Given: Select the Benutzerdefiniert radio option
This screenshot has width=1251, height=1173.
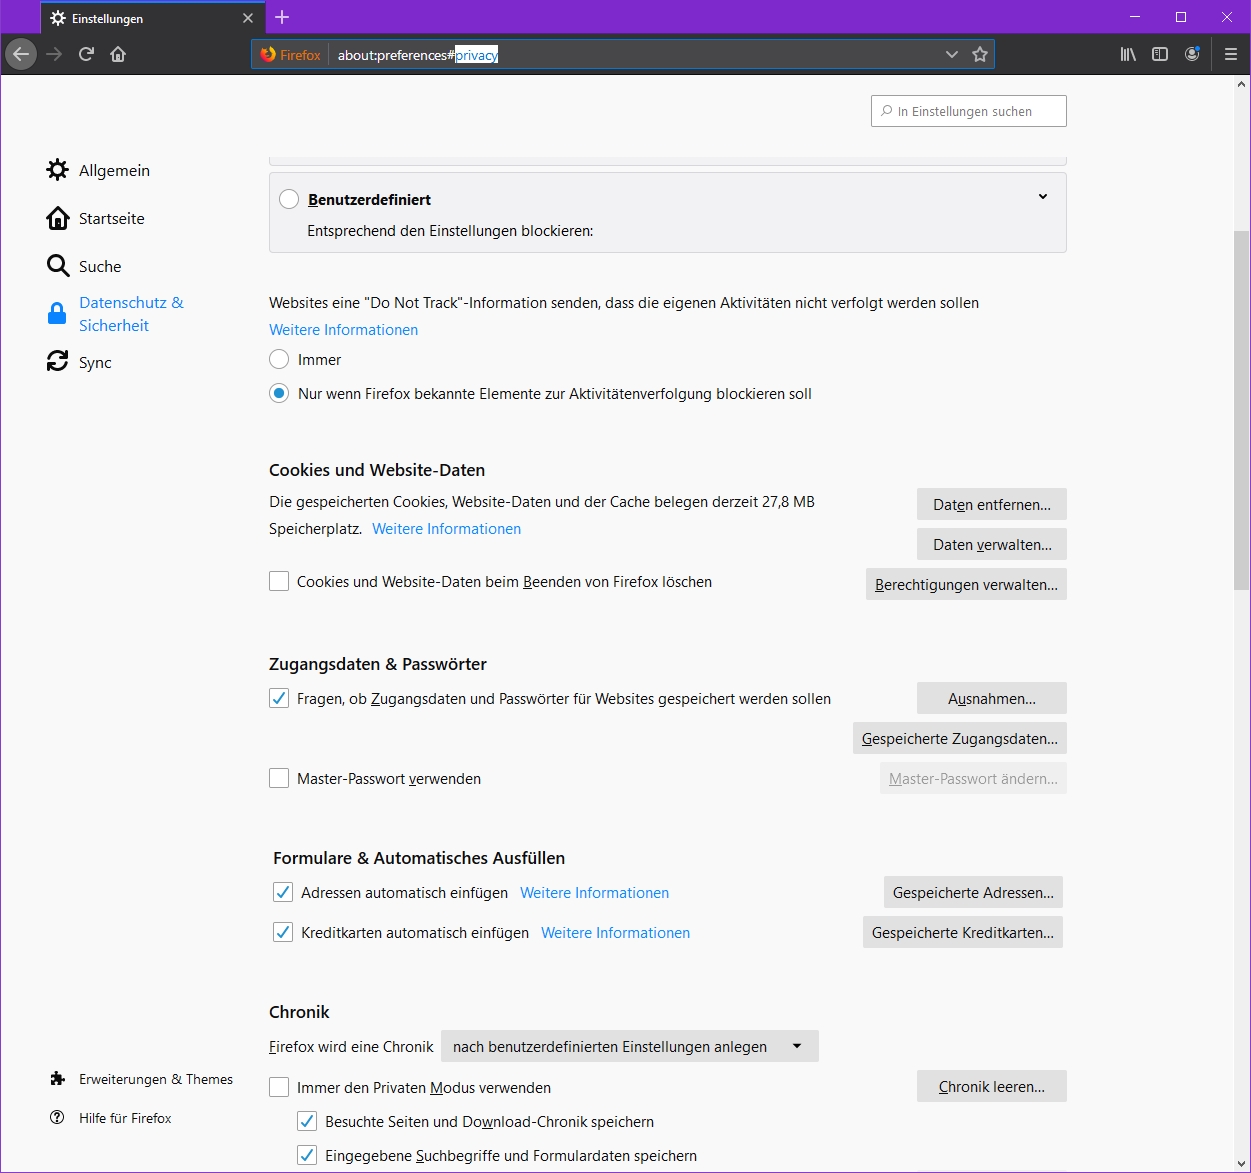Looking at the screenshot, I should (289, 199).
